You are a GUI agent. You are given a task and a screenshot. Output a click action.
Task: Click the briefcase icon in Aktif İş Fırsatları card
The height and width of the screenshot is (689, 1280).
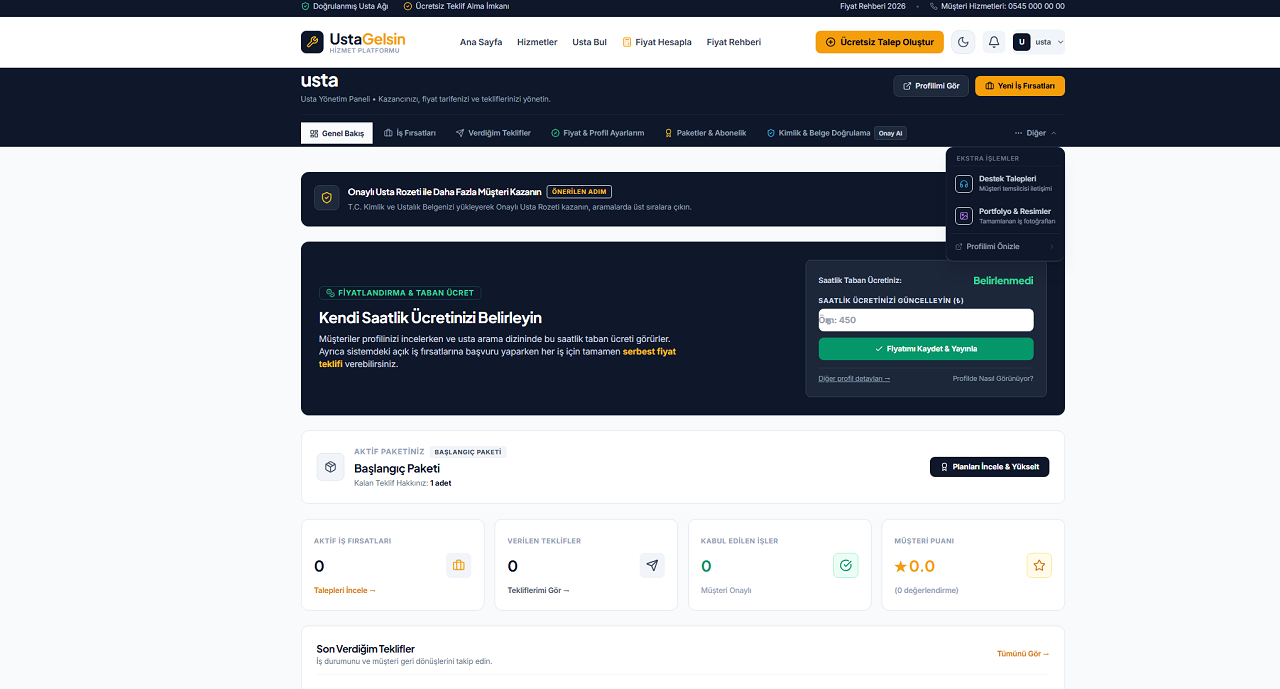coord(459,566)
